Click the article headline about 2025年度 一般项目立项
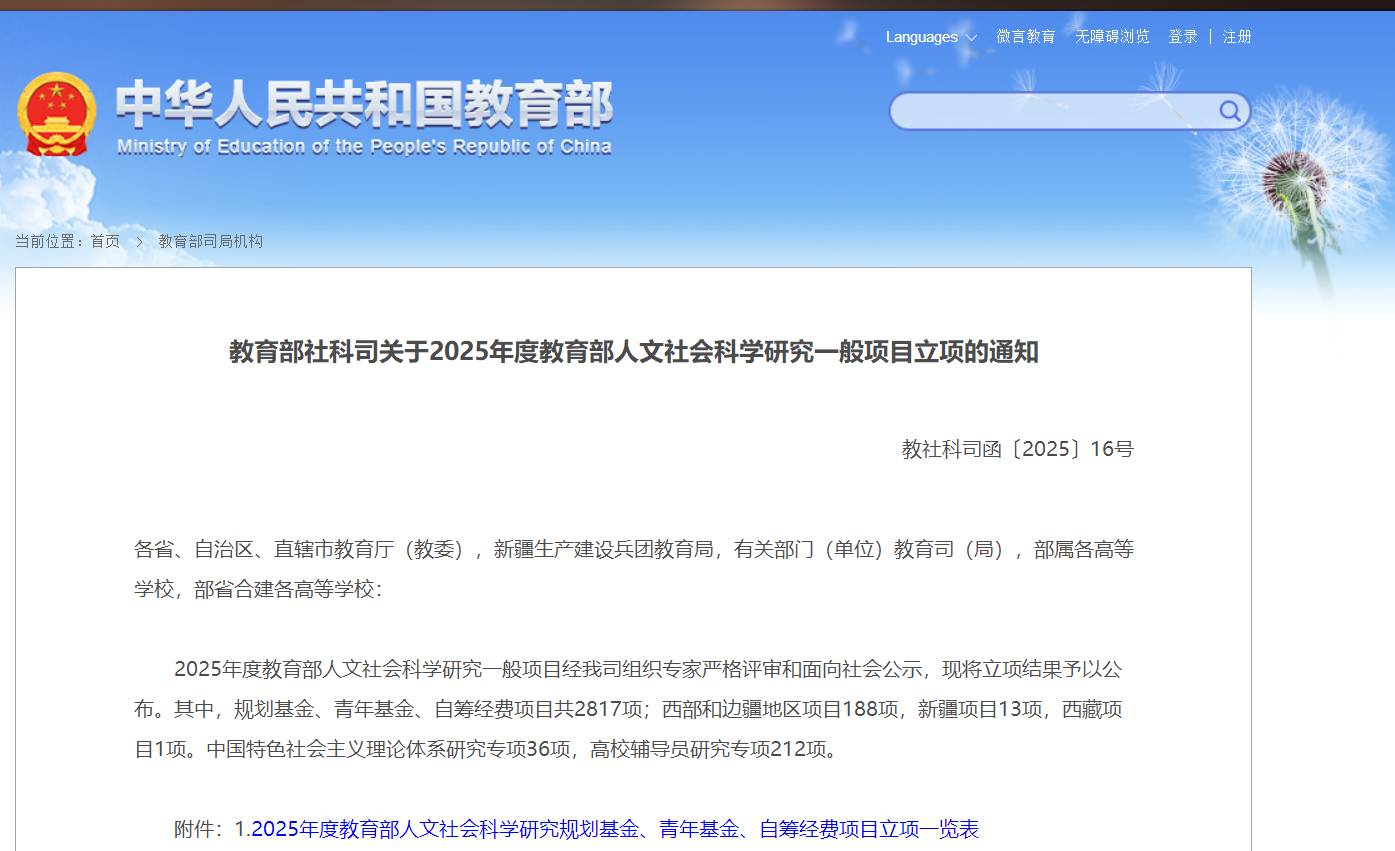The image size is (1395, 851). pos(633,352)
